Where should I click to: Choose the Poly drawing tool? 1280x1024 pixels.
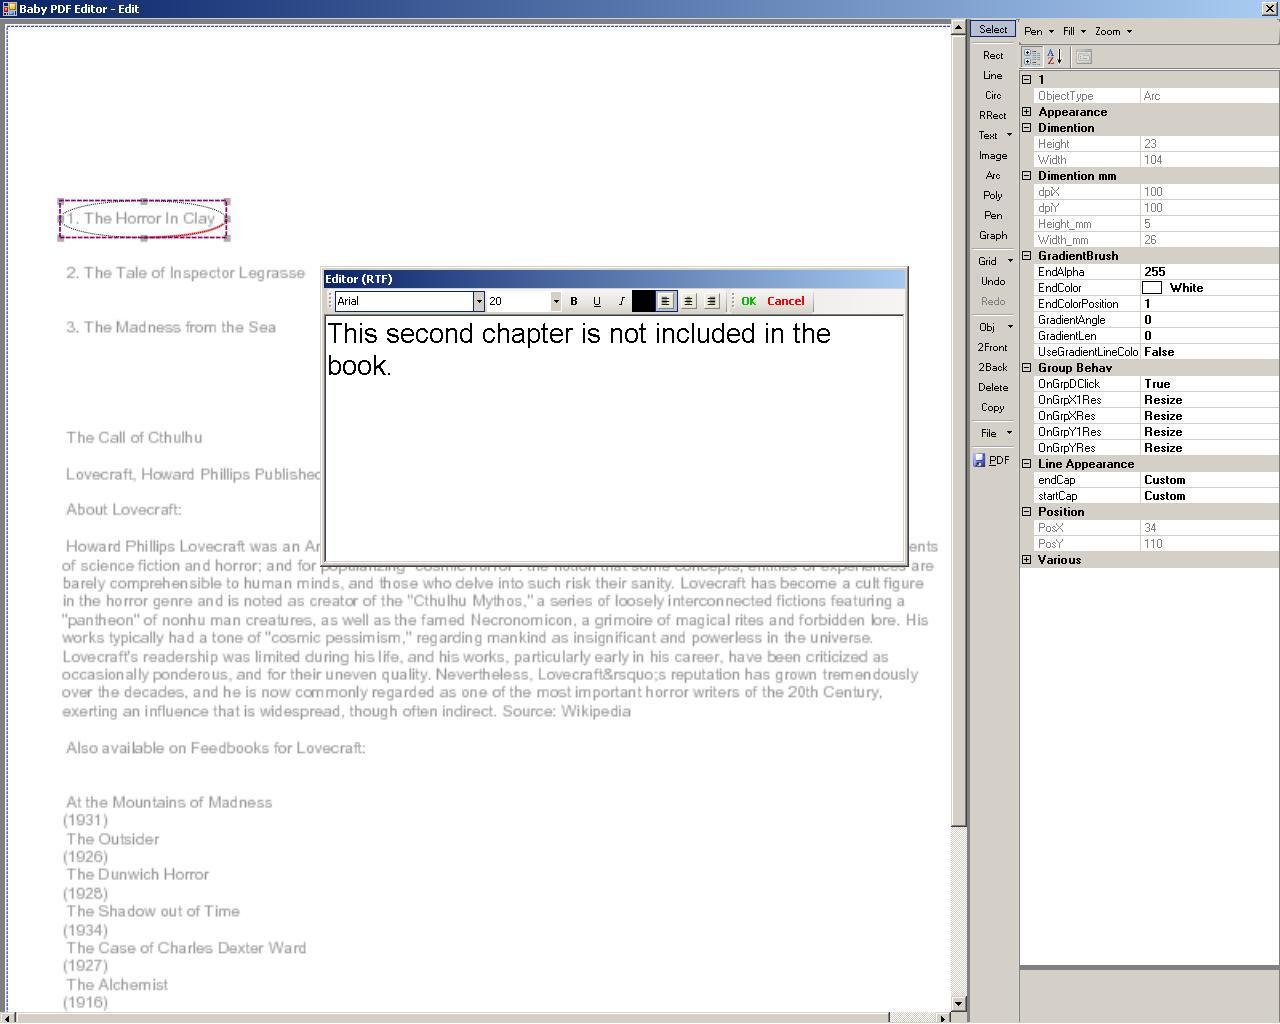[x=993, y=196]
